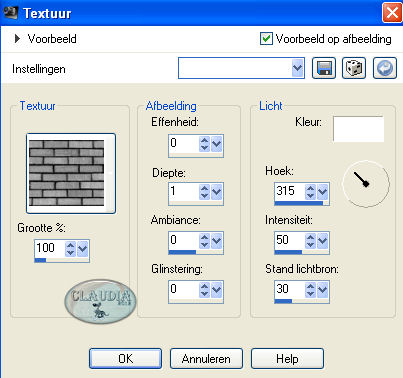The width and height of the screenshot is (403, 378).
Task: Adjust Grootte % spinner arrows
Action: coord(70,249)
